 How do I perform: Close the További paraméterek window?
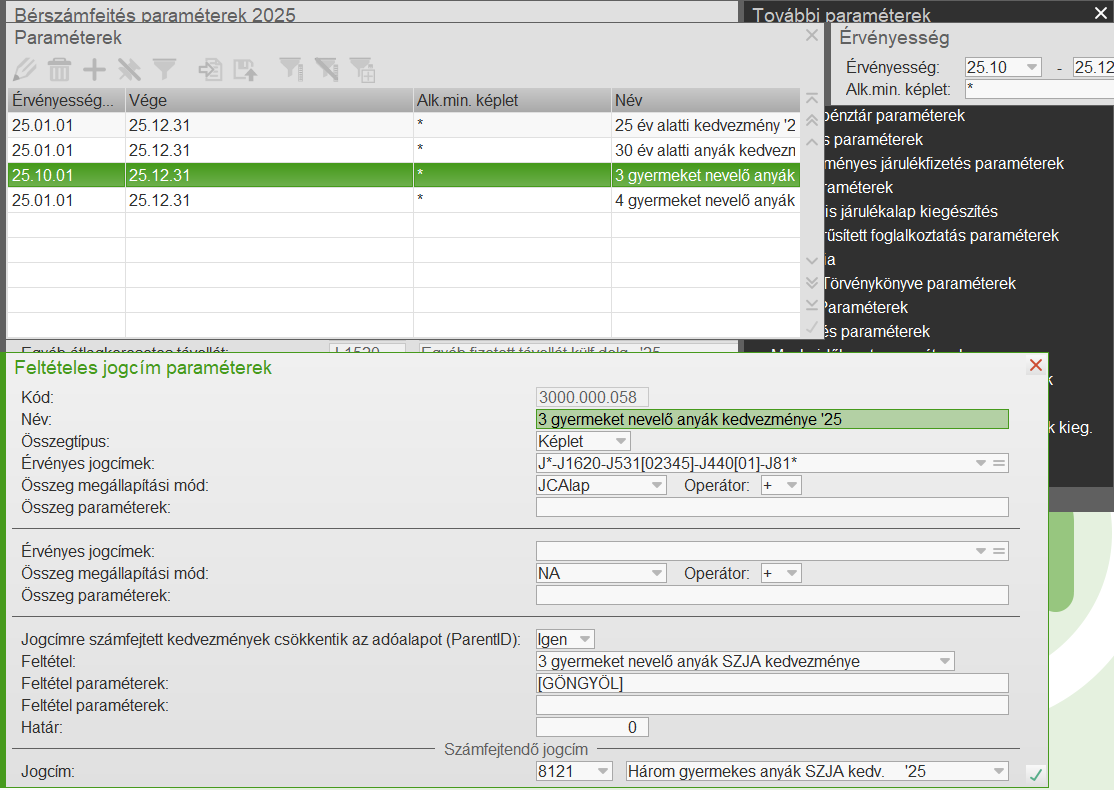(1101, 13)
